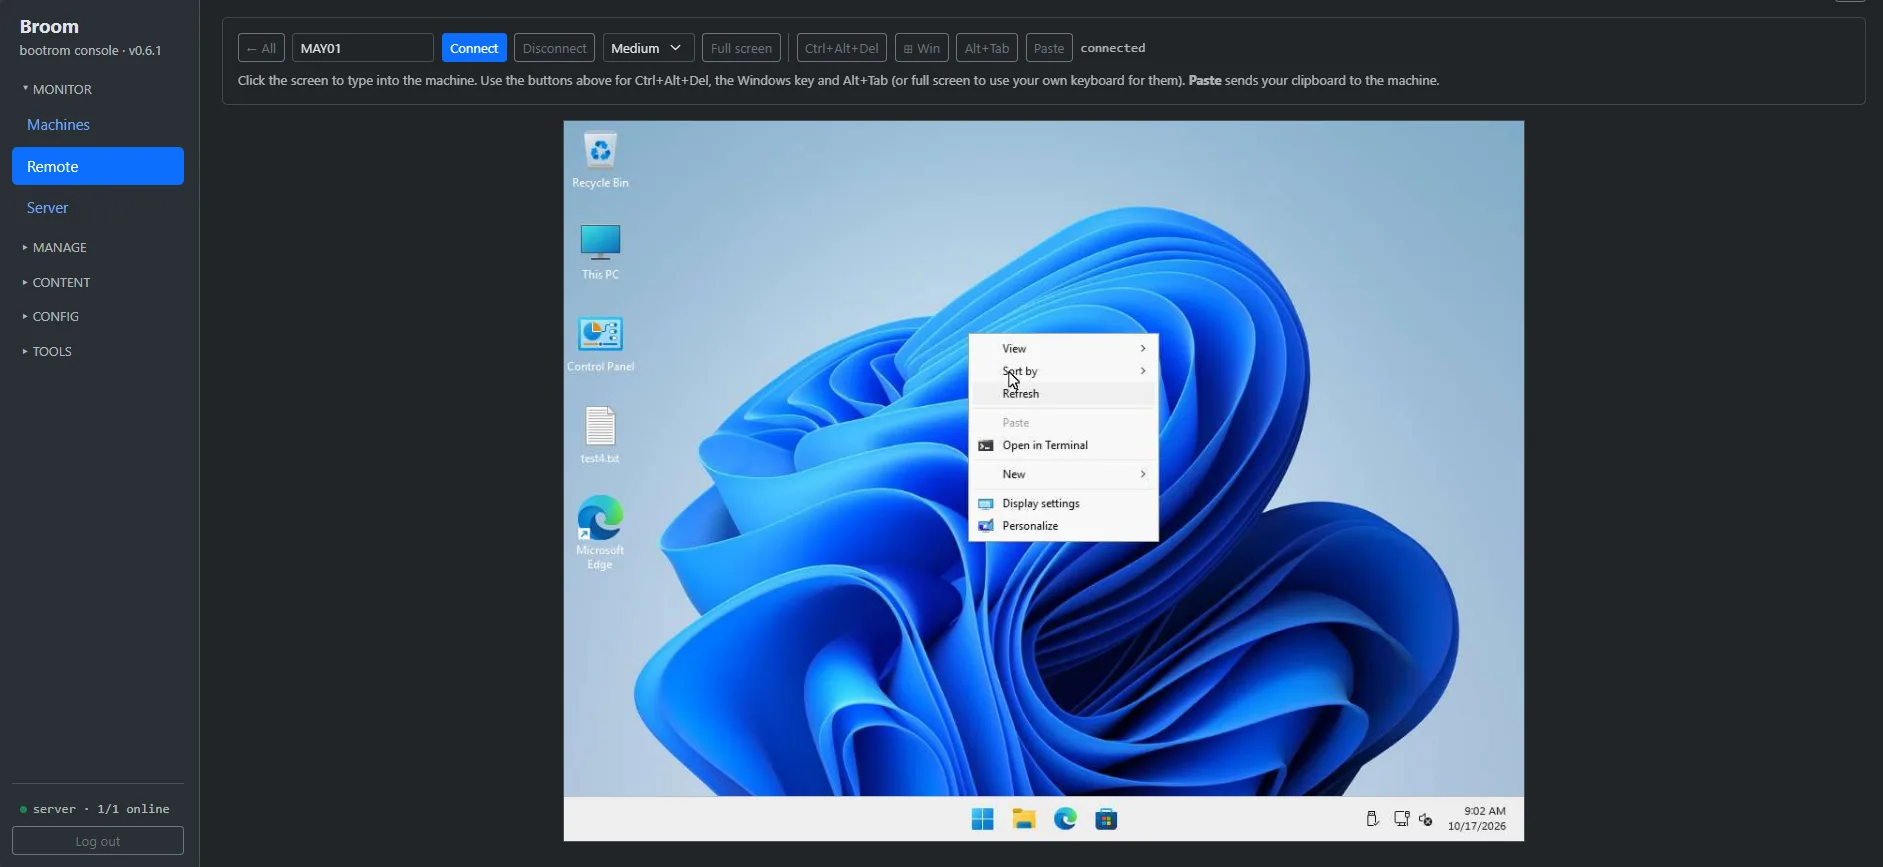Expand the MANAGE sidebar section

point(55,247)
